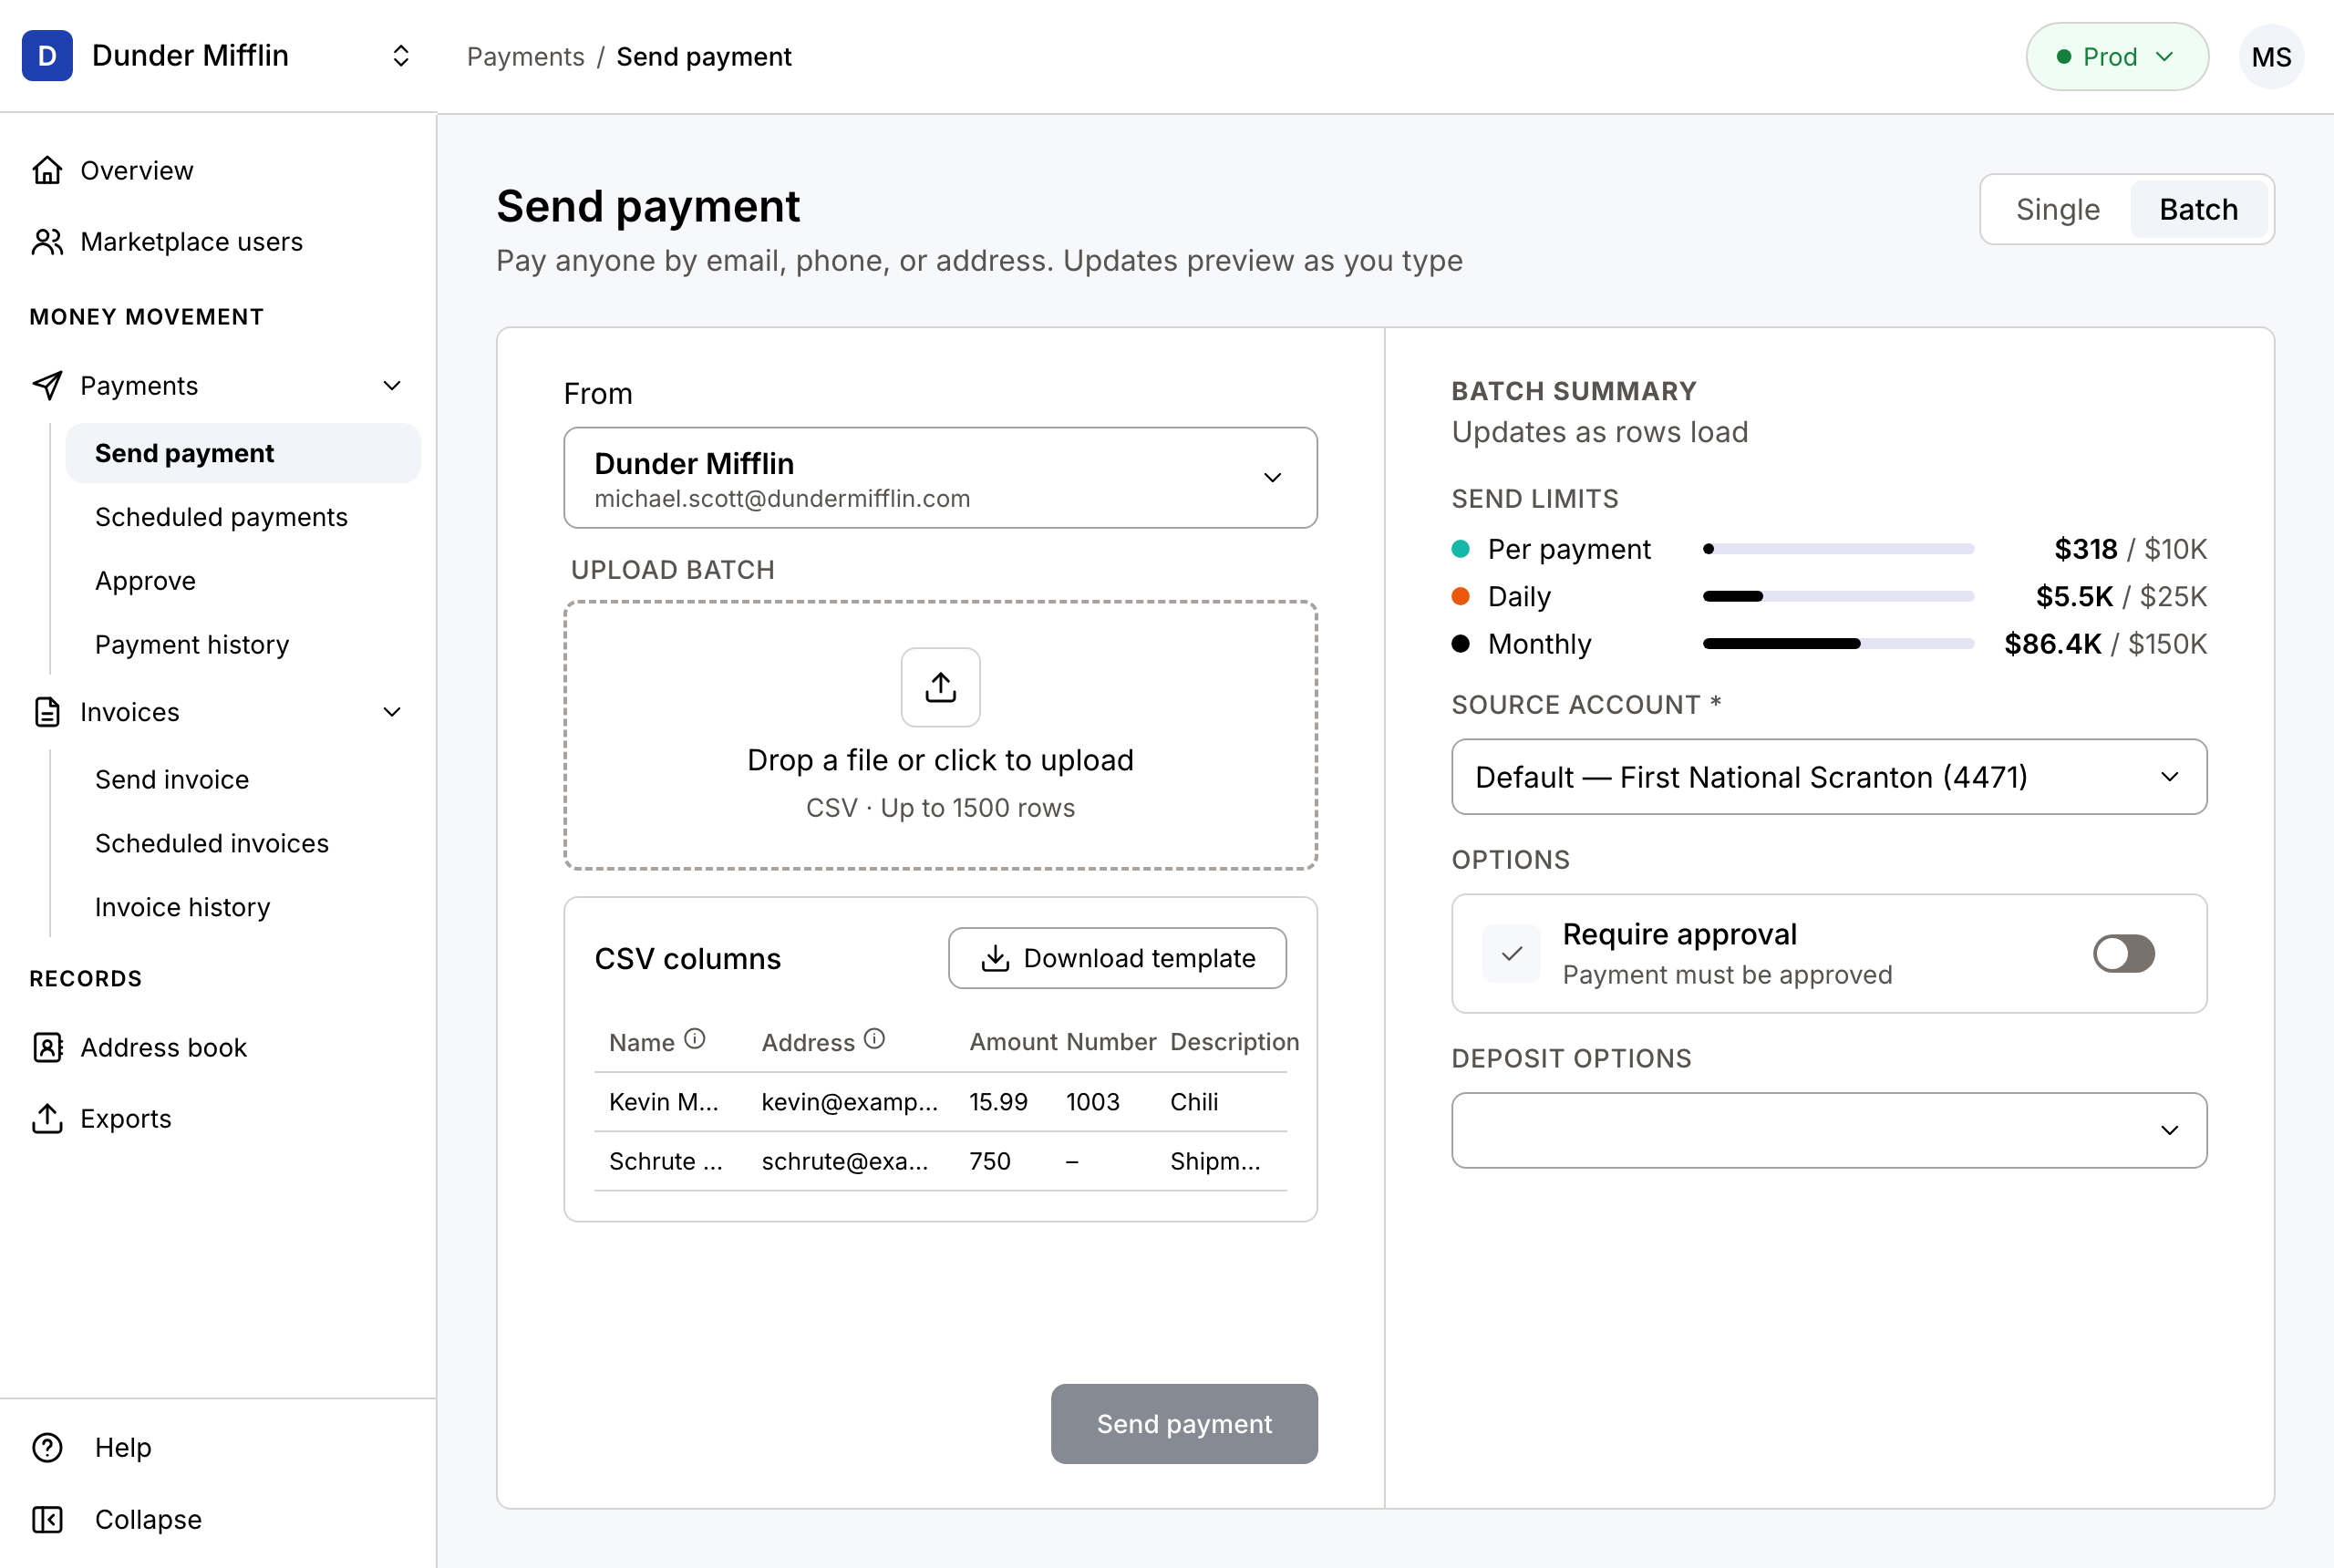Open the organization switcher chevrons

click(x=401, y=56)
